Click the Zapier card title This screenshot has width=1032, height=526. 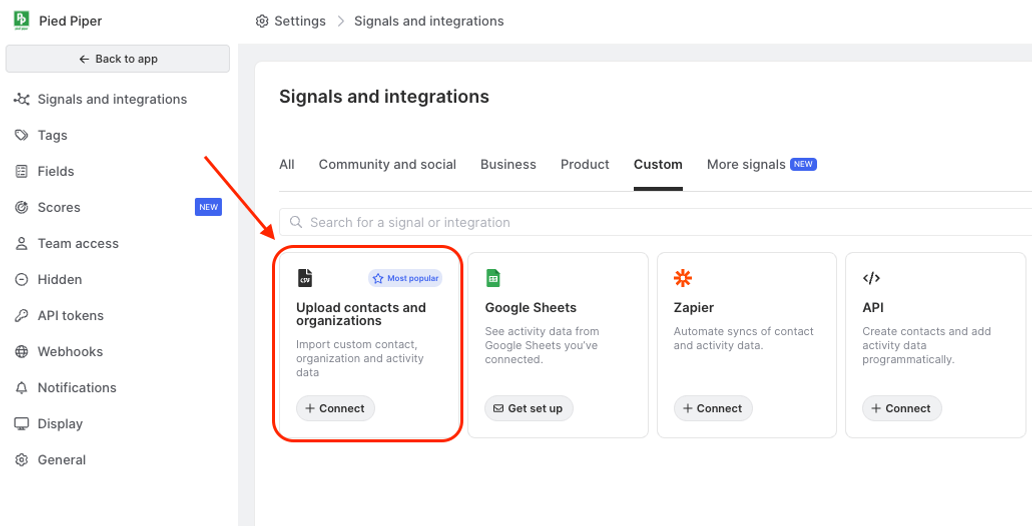tap(694, 307)
